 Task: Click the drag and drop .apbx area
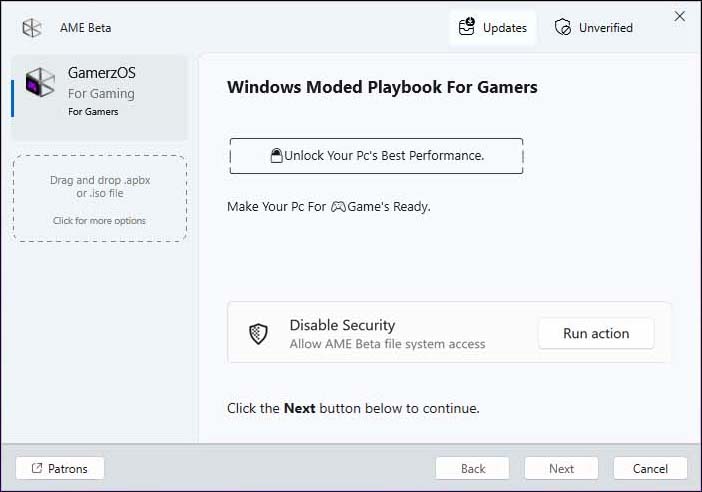pos(100,198)
